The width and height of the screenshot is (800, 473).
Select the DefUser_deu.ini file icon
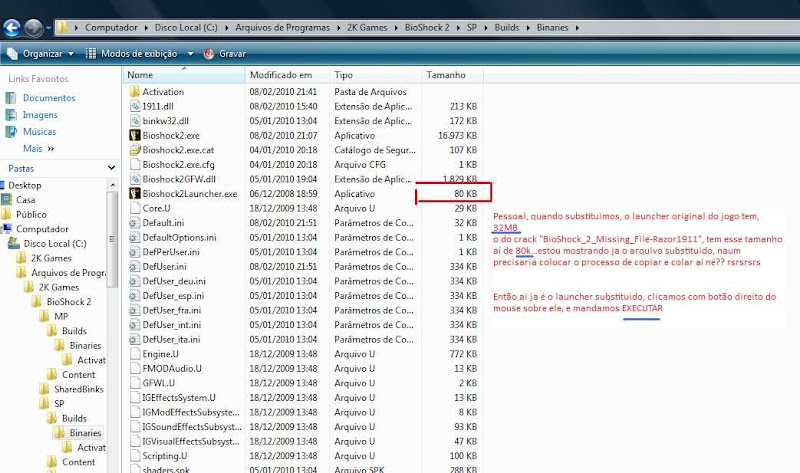point(135,281)
